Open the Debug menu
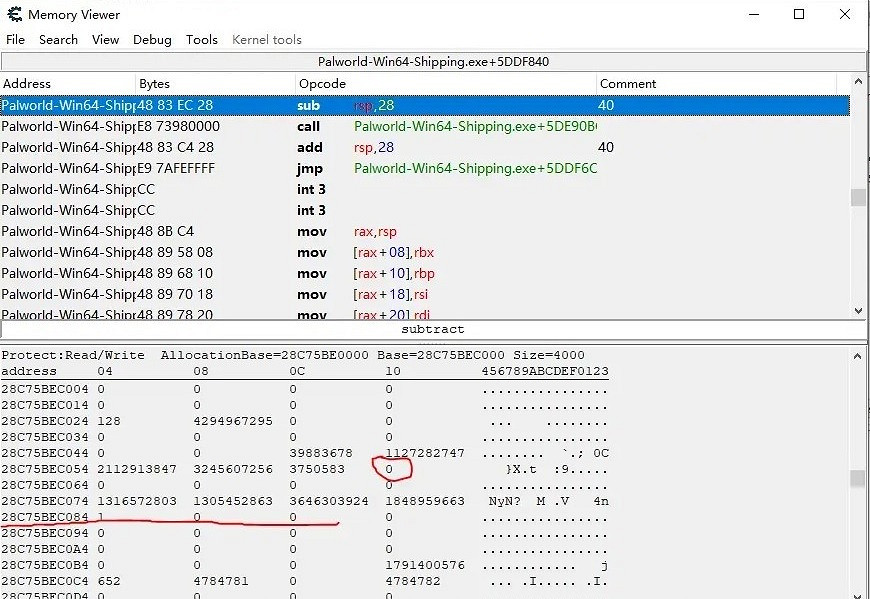Image resolution: width=870 pixels, height=599 pixels. (152, 40)
